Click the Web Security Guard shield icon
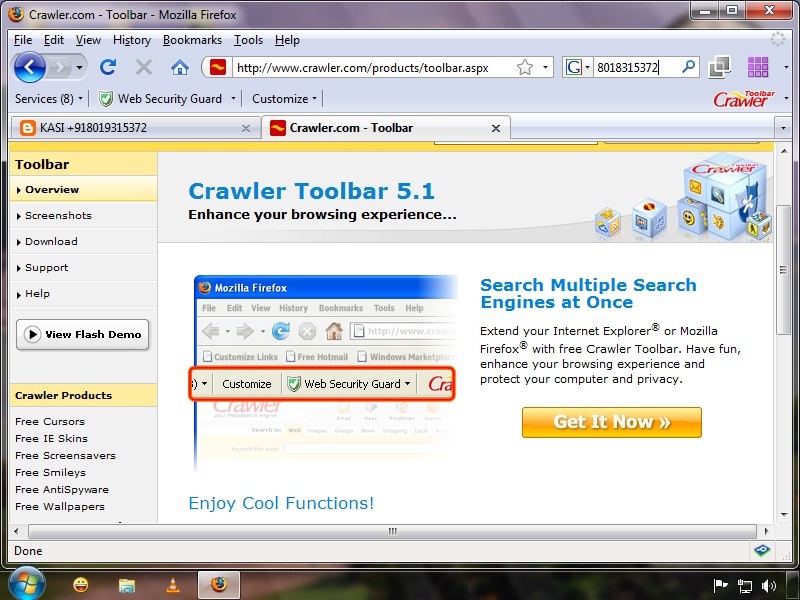The image size is (800, 600). (106, 98)
